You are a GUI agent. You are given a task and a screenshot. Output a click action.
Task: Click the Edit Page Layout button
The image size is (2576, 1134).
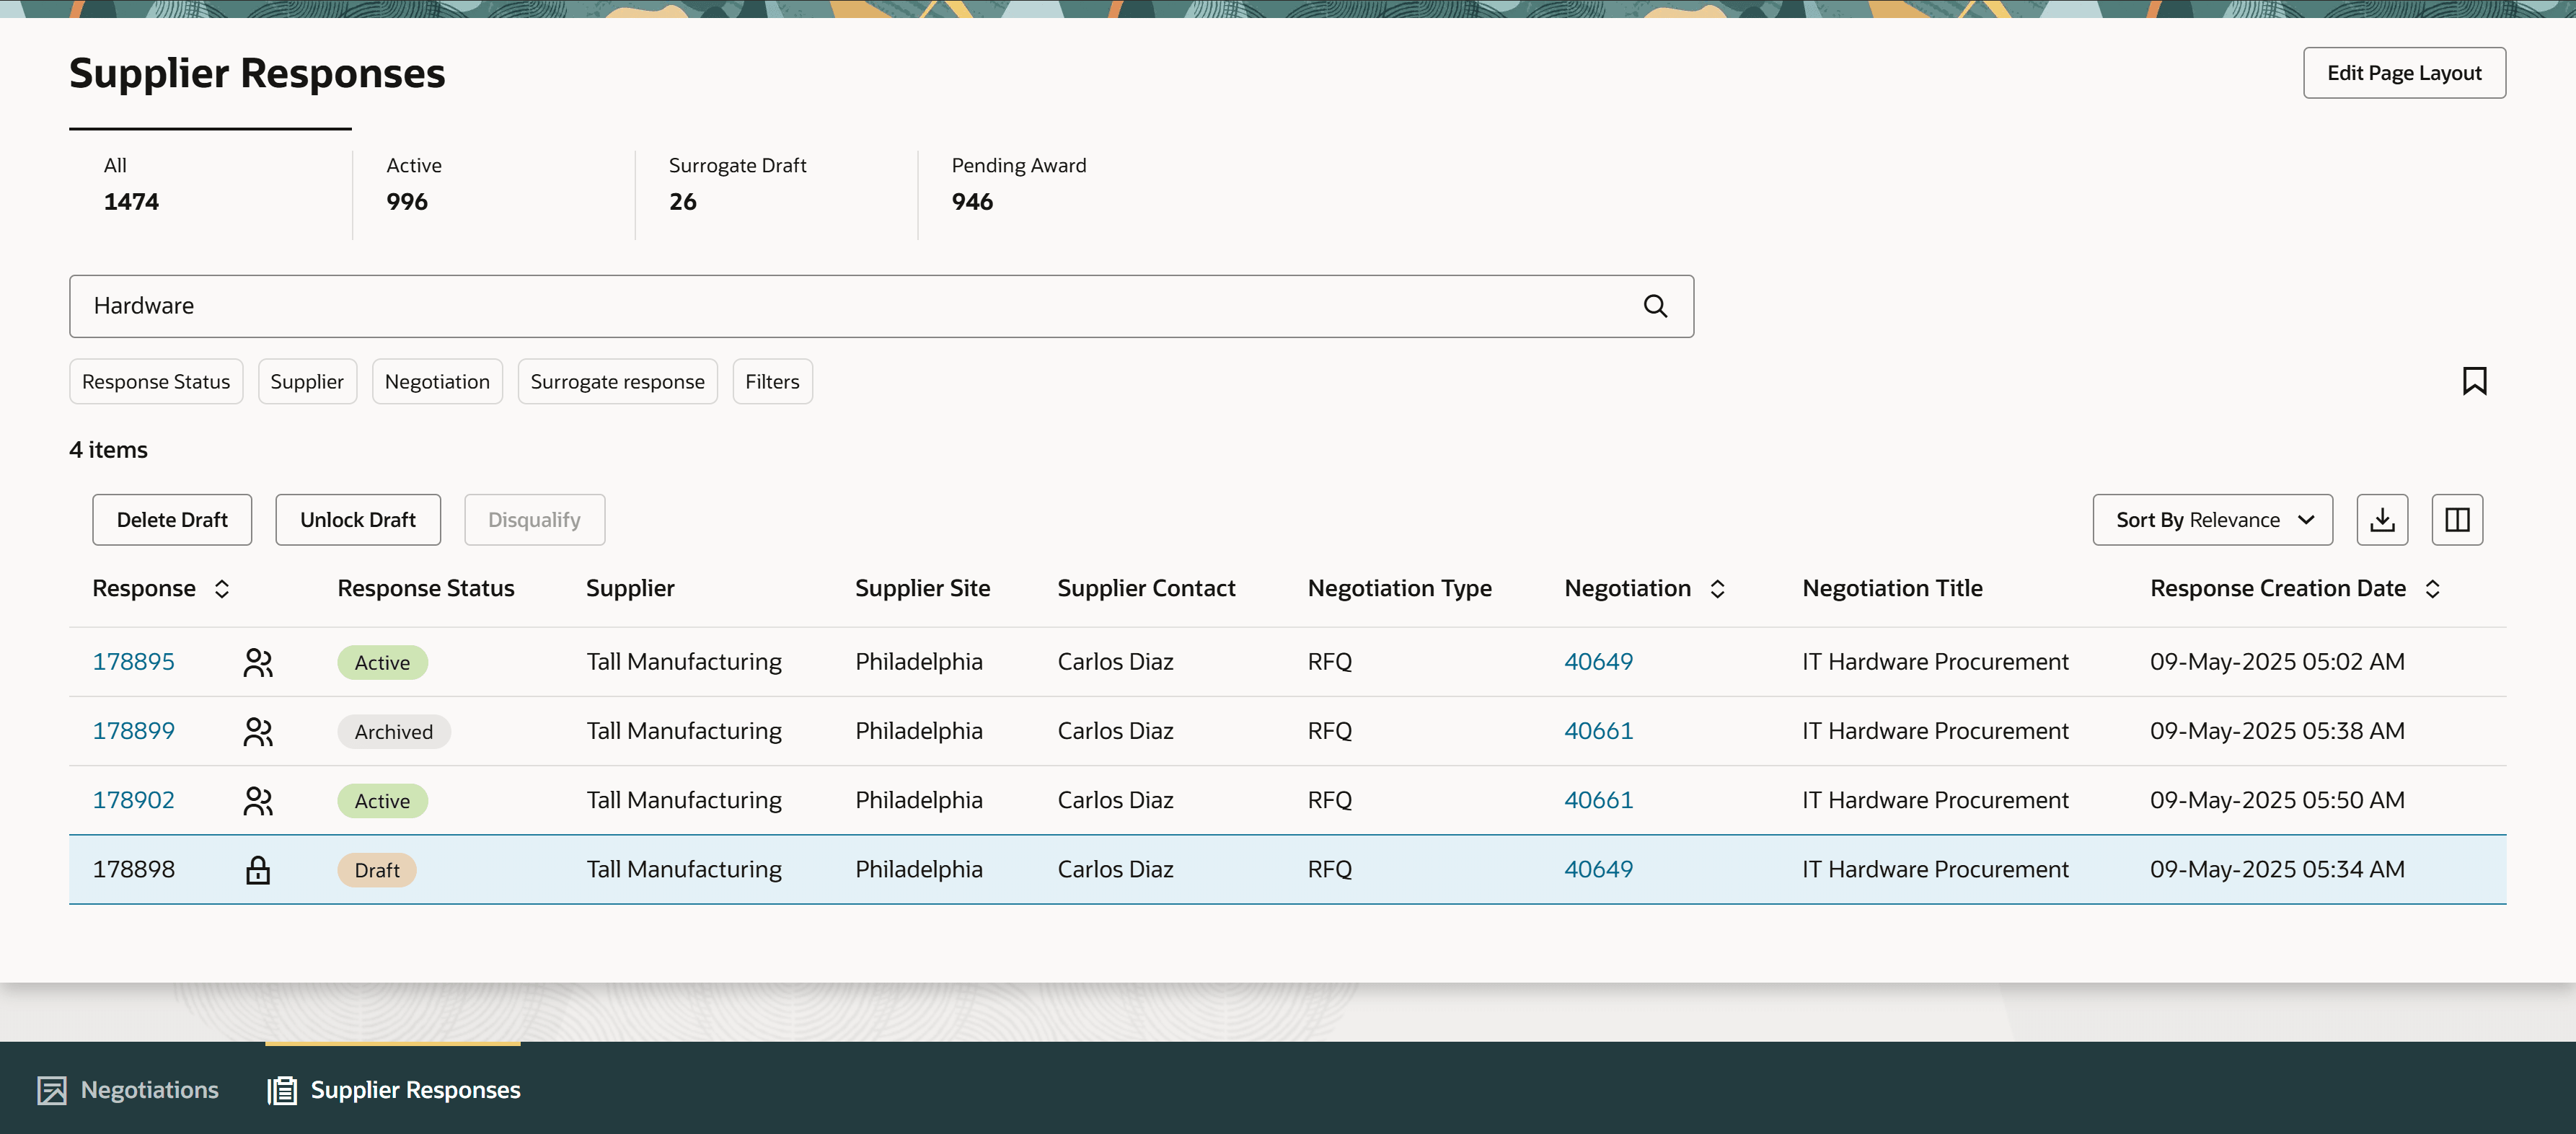click(2404, 72)
